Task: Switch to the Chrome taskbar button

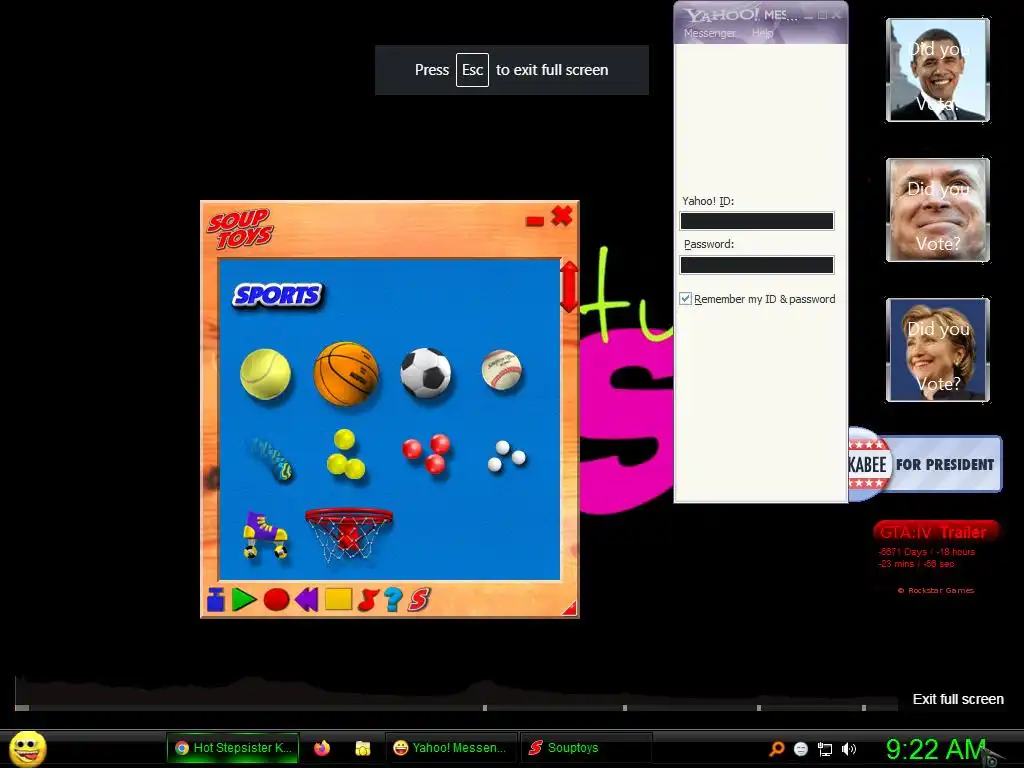Action: 233,748
